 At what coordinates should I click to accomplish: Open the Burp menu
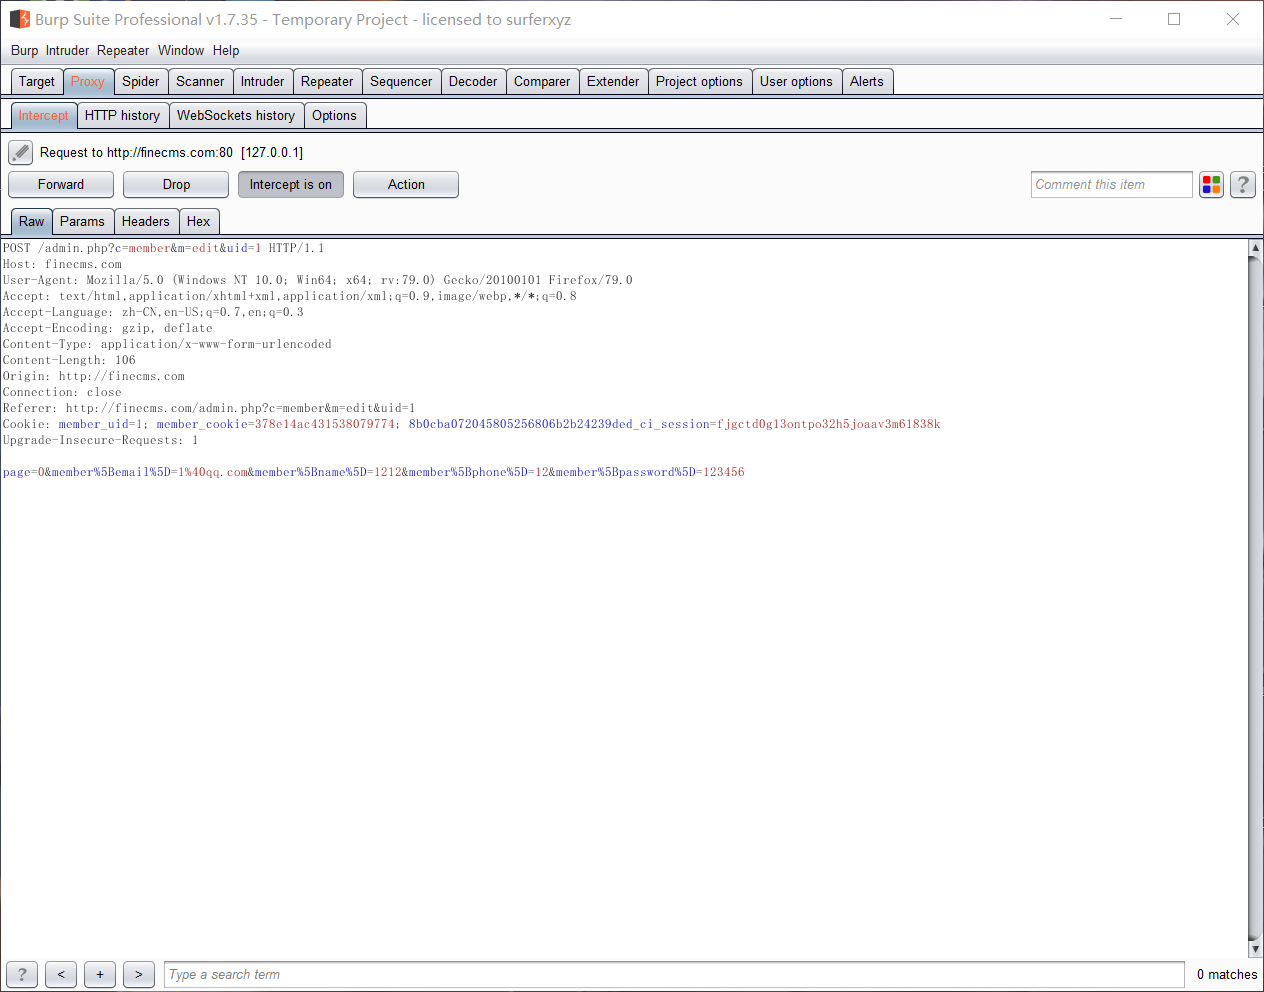click(x=24, y=51)
